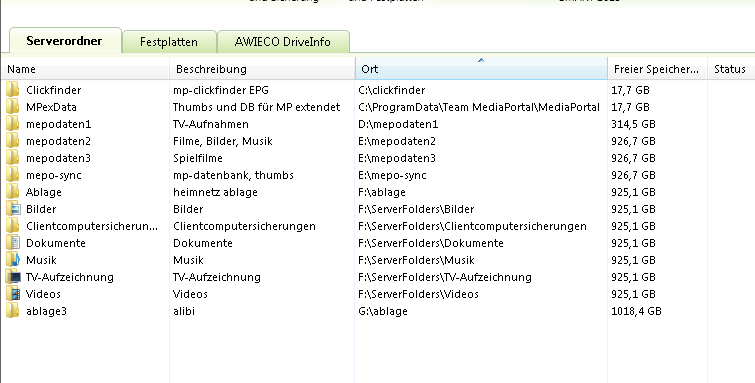Select the ablage3 row name
Image resolution: width=755 pixels, height=383 pixels.
(46, 311)
